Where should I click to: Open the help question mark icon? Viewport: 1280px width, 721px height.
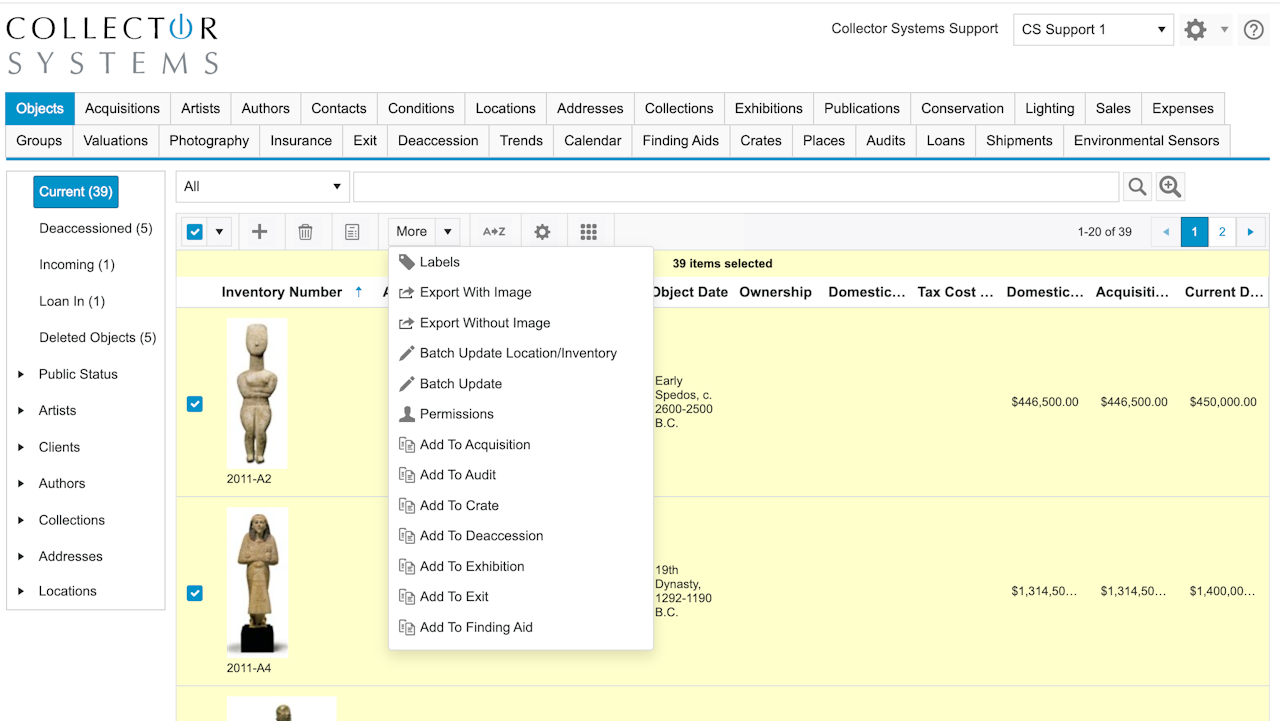[x=1253, y=30]
